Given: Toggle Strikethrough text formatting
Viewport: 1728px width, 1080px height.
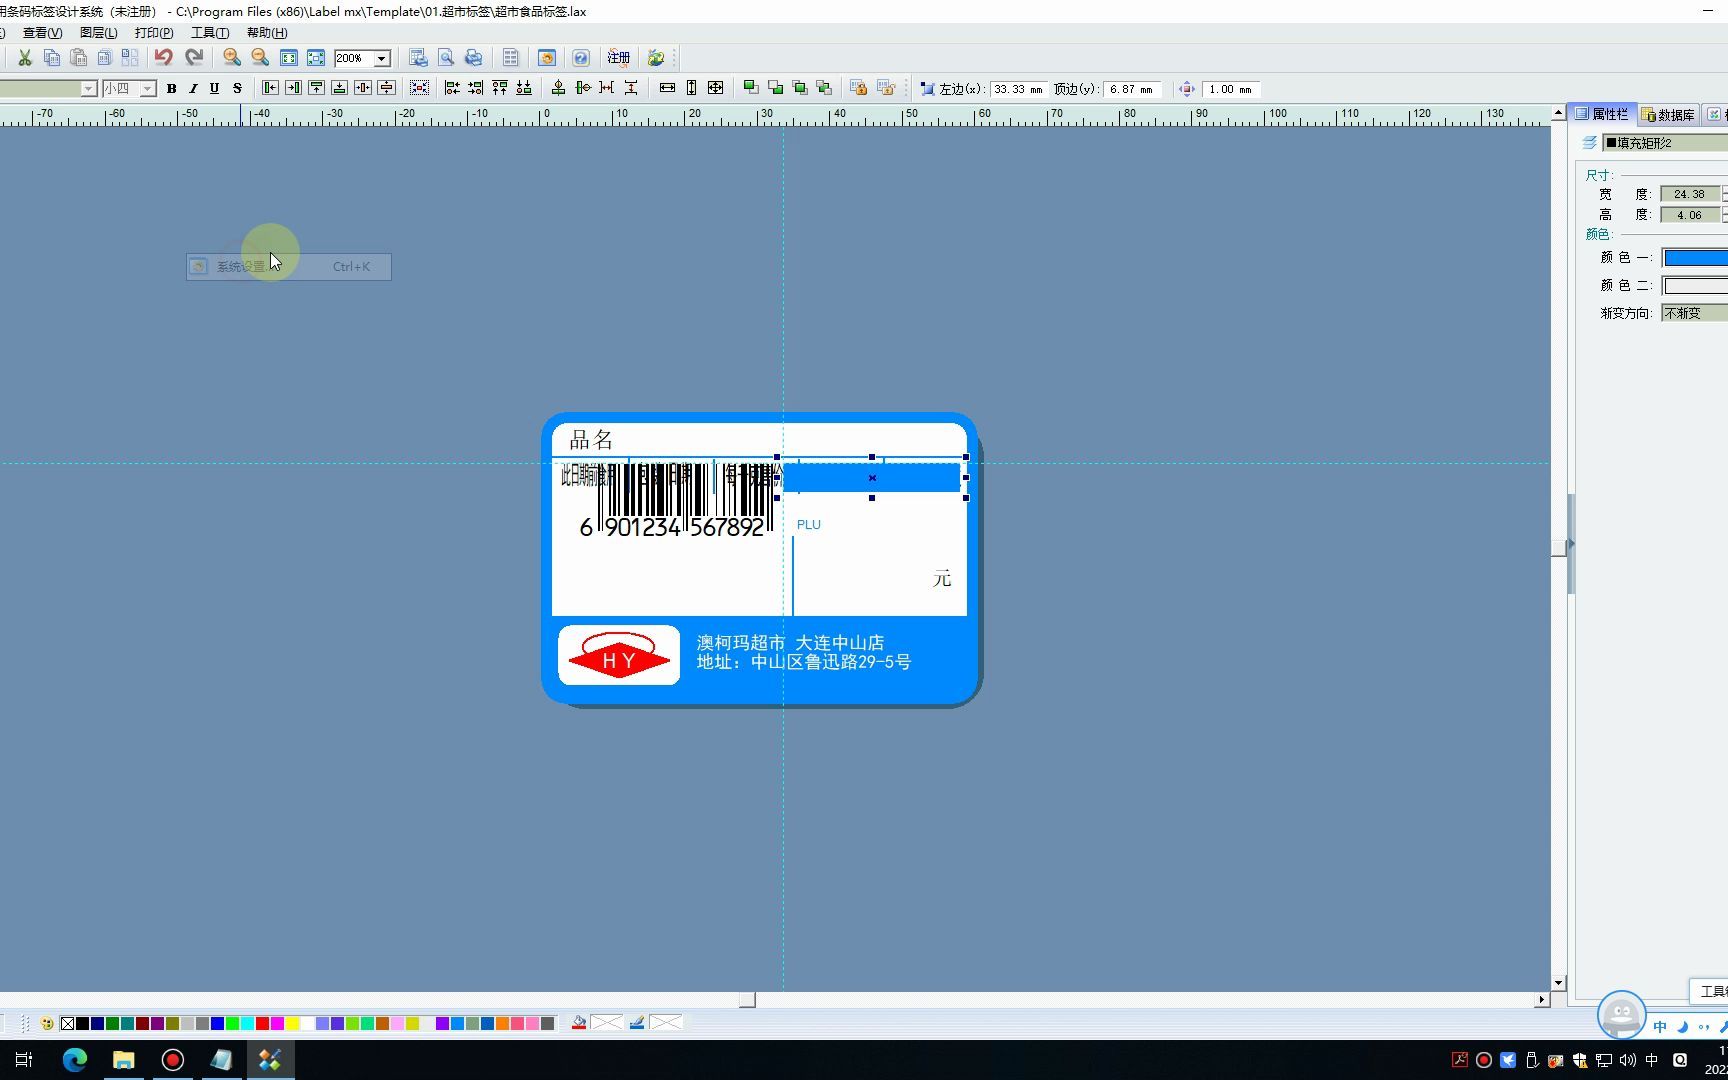Looking at the screenshot, I should coord(237,88).
